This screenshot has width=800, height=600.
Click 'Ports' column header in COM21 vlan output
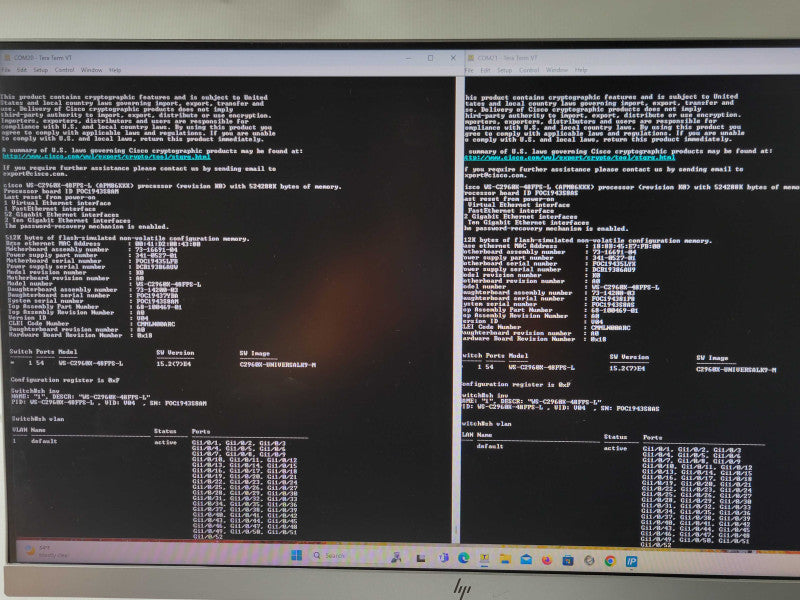[653, 437]
